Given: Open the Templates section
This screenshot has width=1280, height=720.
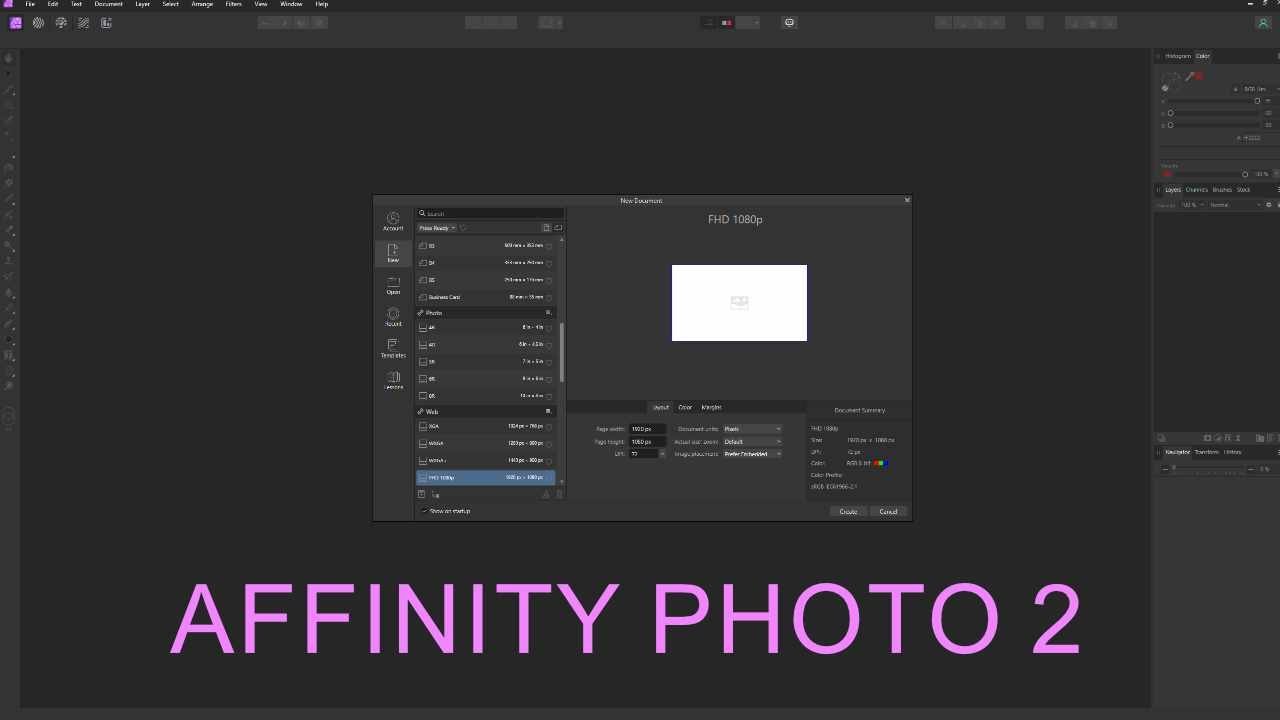Looking at the screenshot, I should tap(393, 350).
